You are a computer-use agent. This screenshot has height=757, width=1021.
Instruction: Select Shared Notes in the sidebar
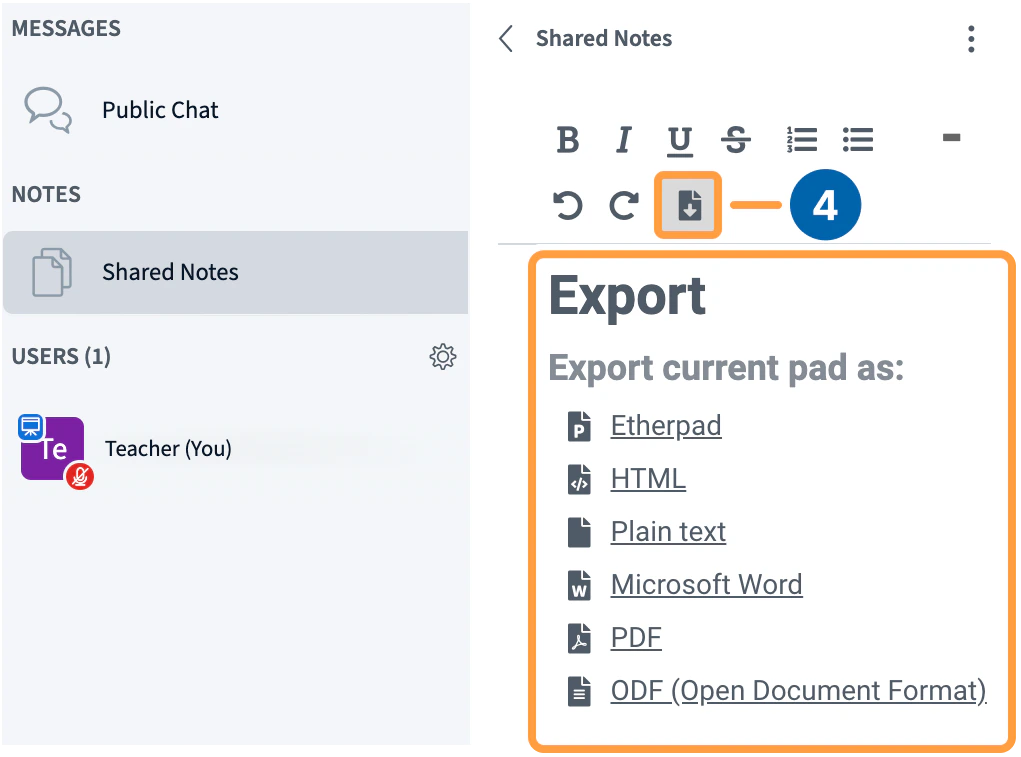(x=170, y=271)
